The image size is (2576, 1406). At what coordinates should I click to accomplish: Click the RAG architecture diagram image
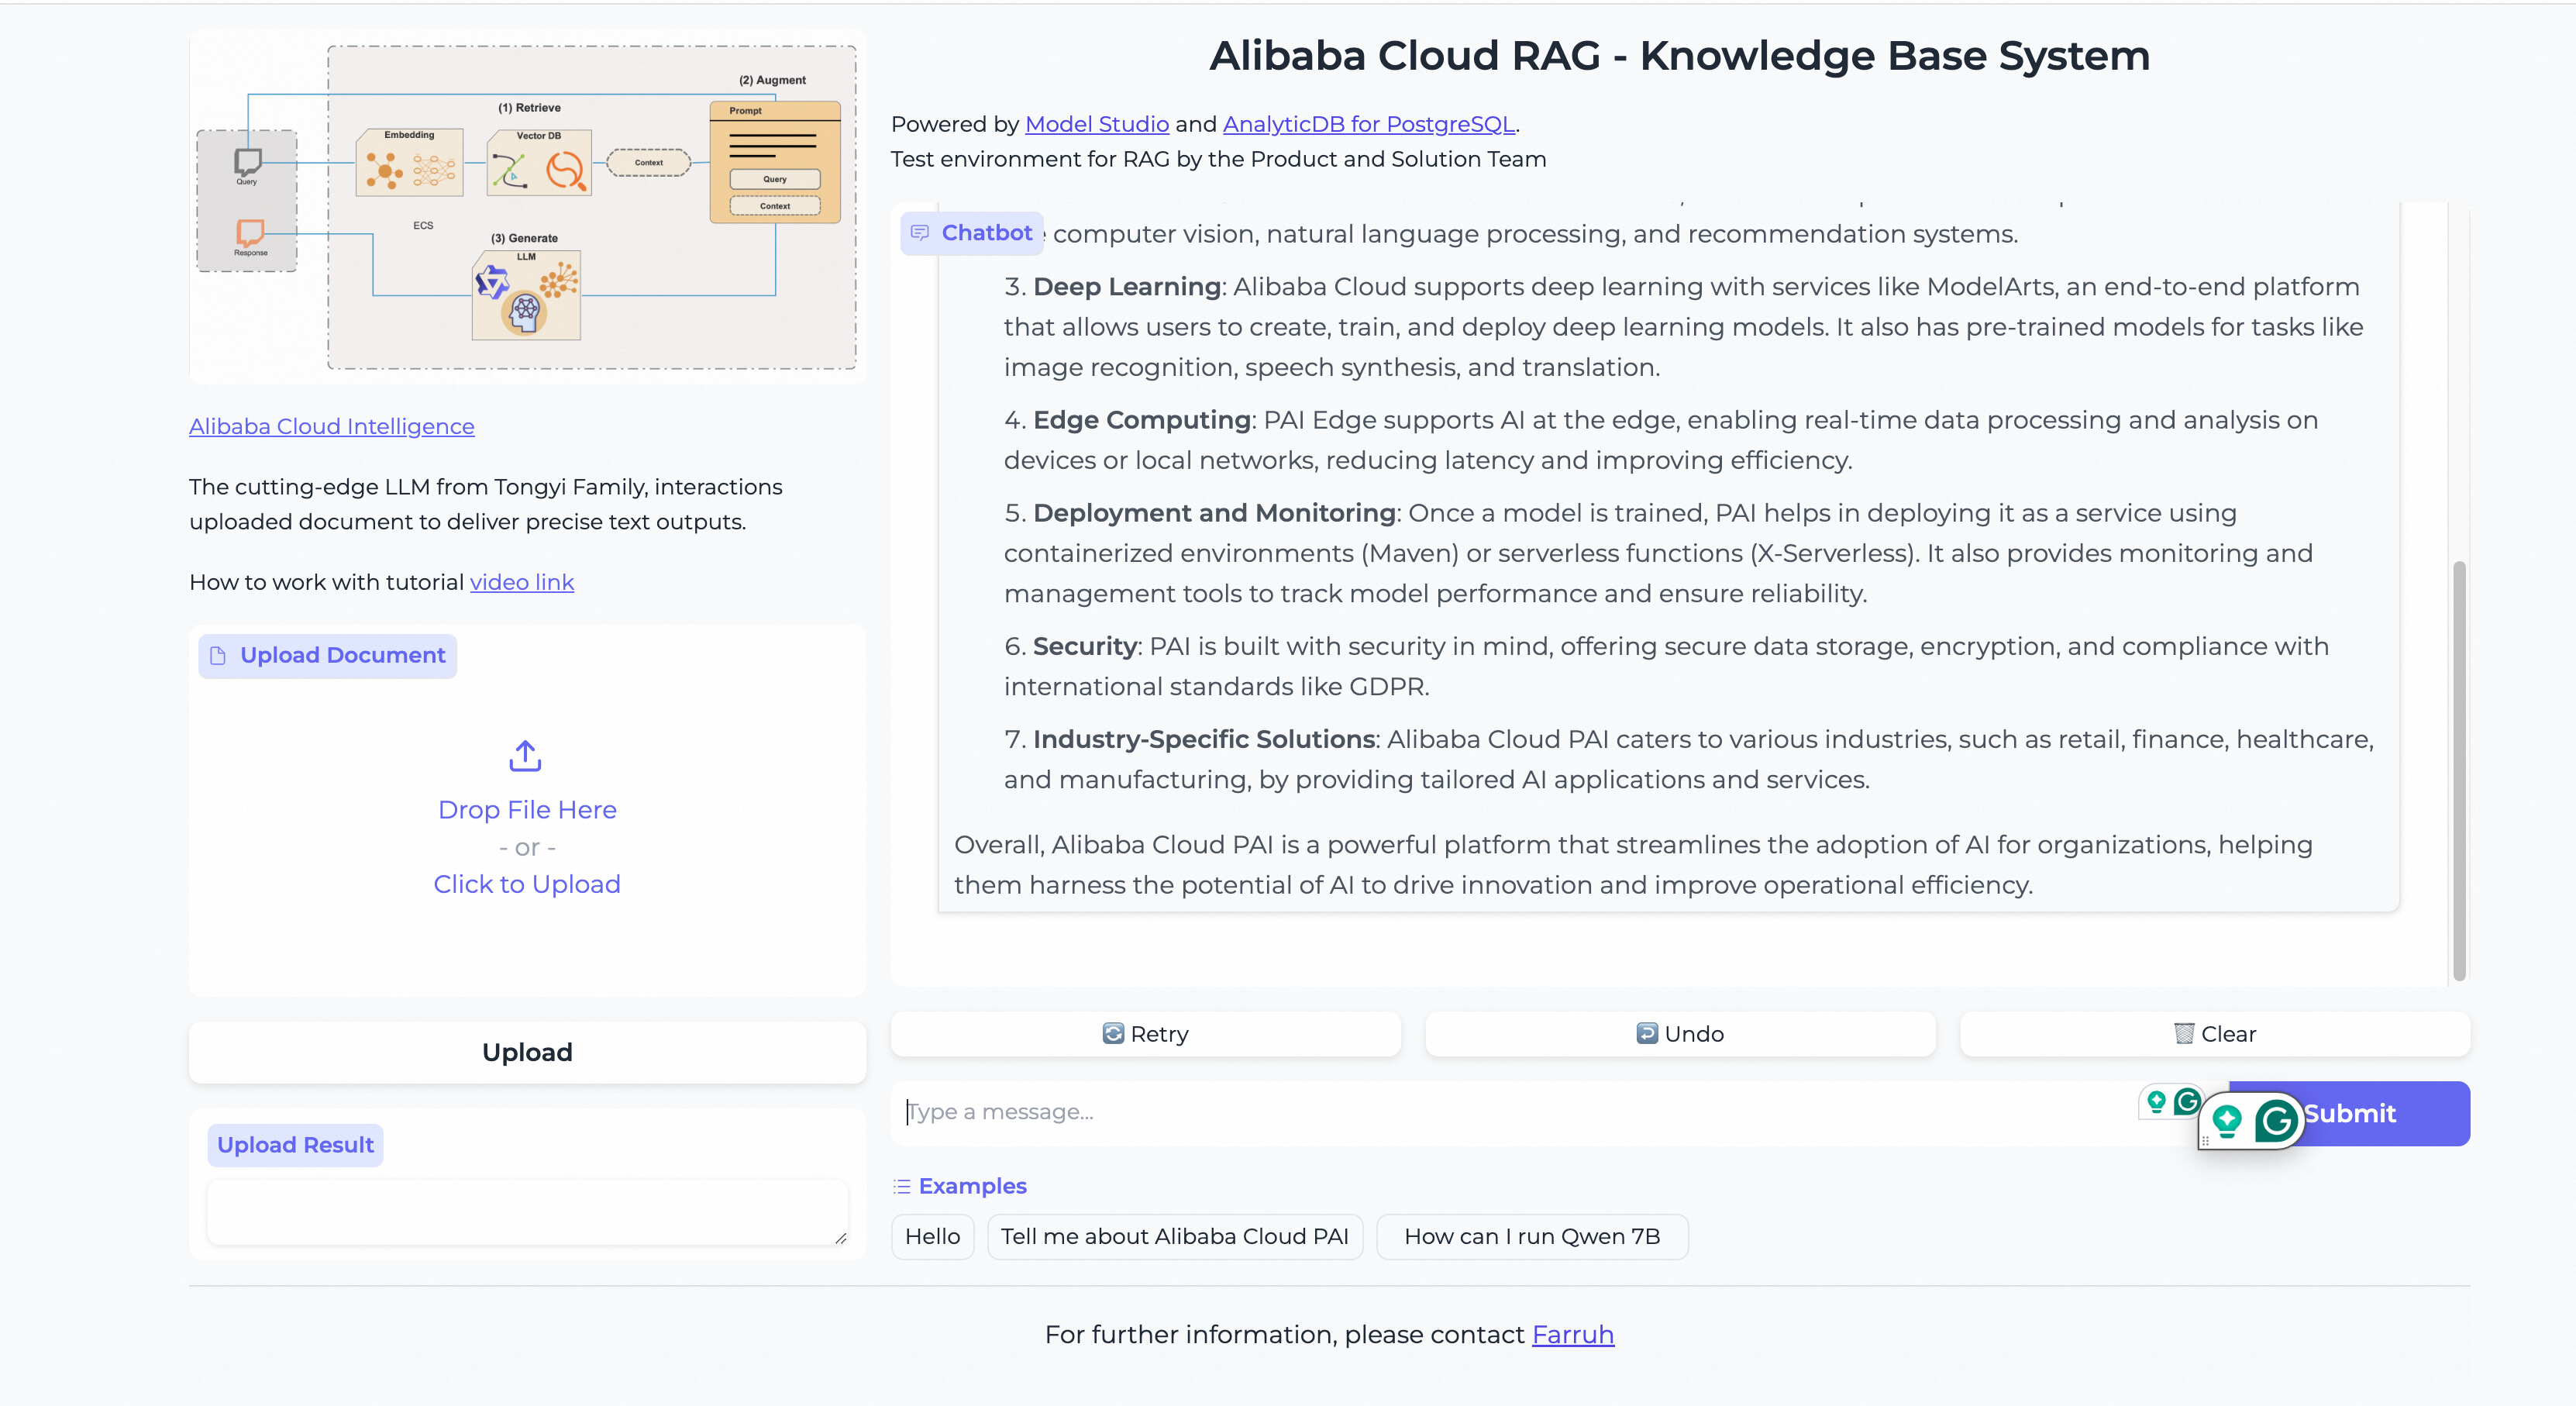527,207
